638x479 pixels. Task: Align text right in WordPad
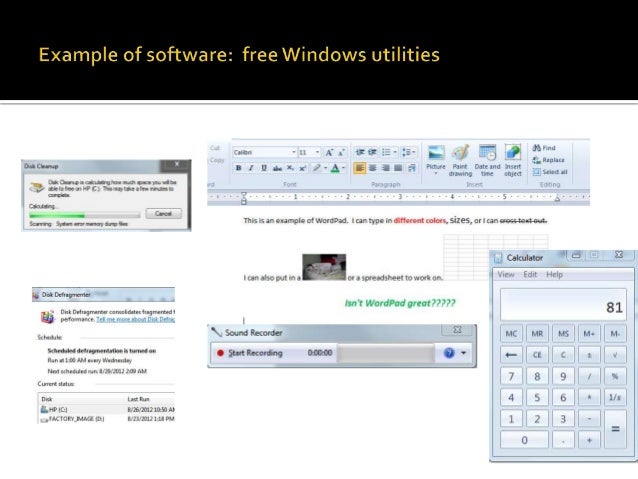coord(386,168)
